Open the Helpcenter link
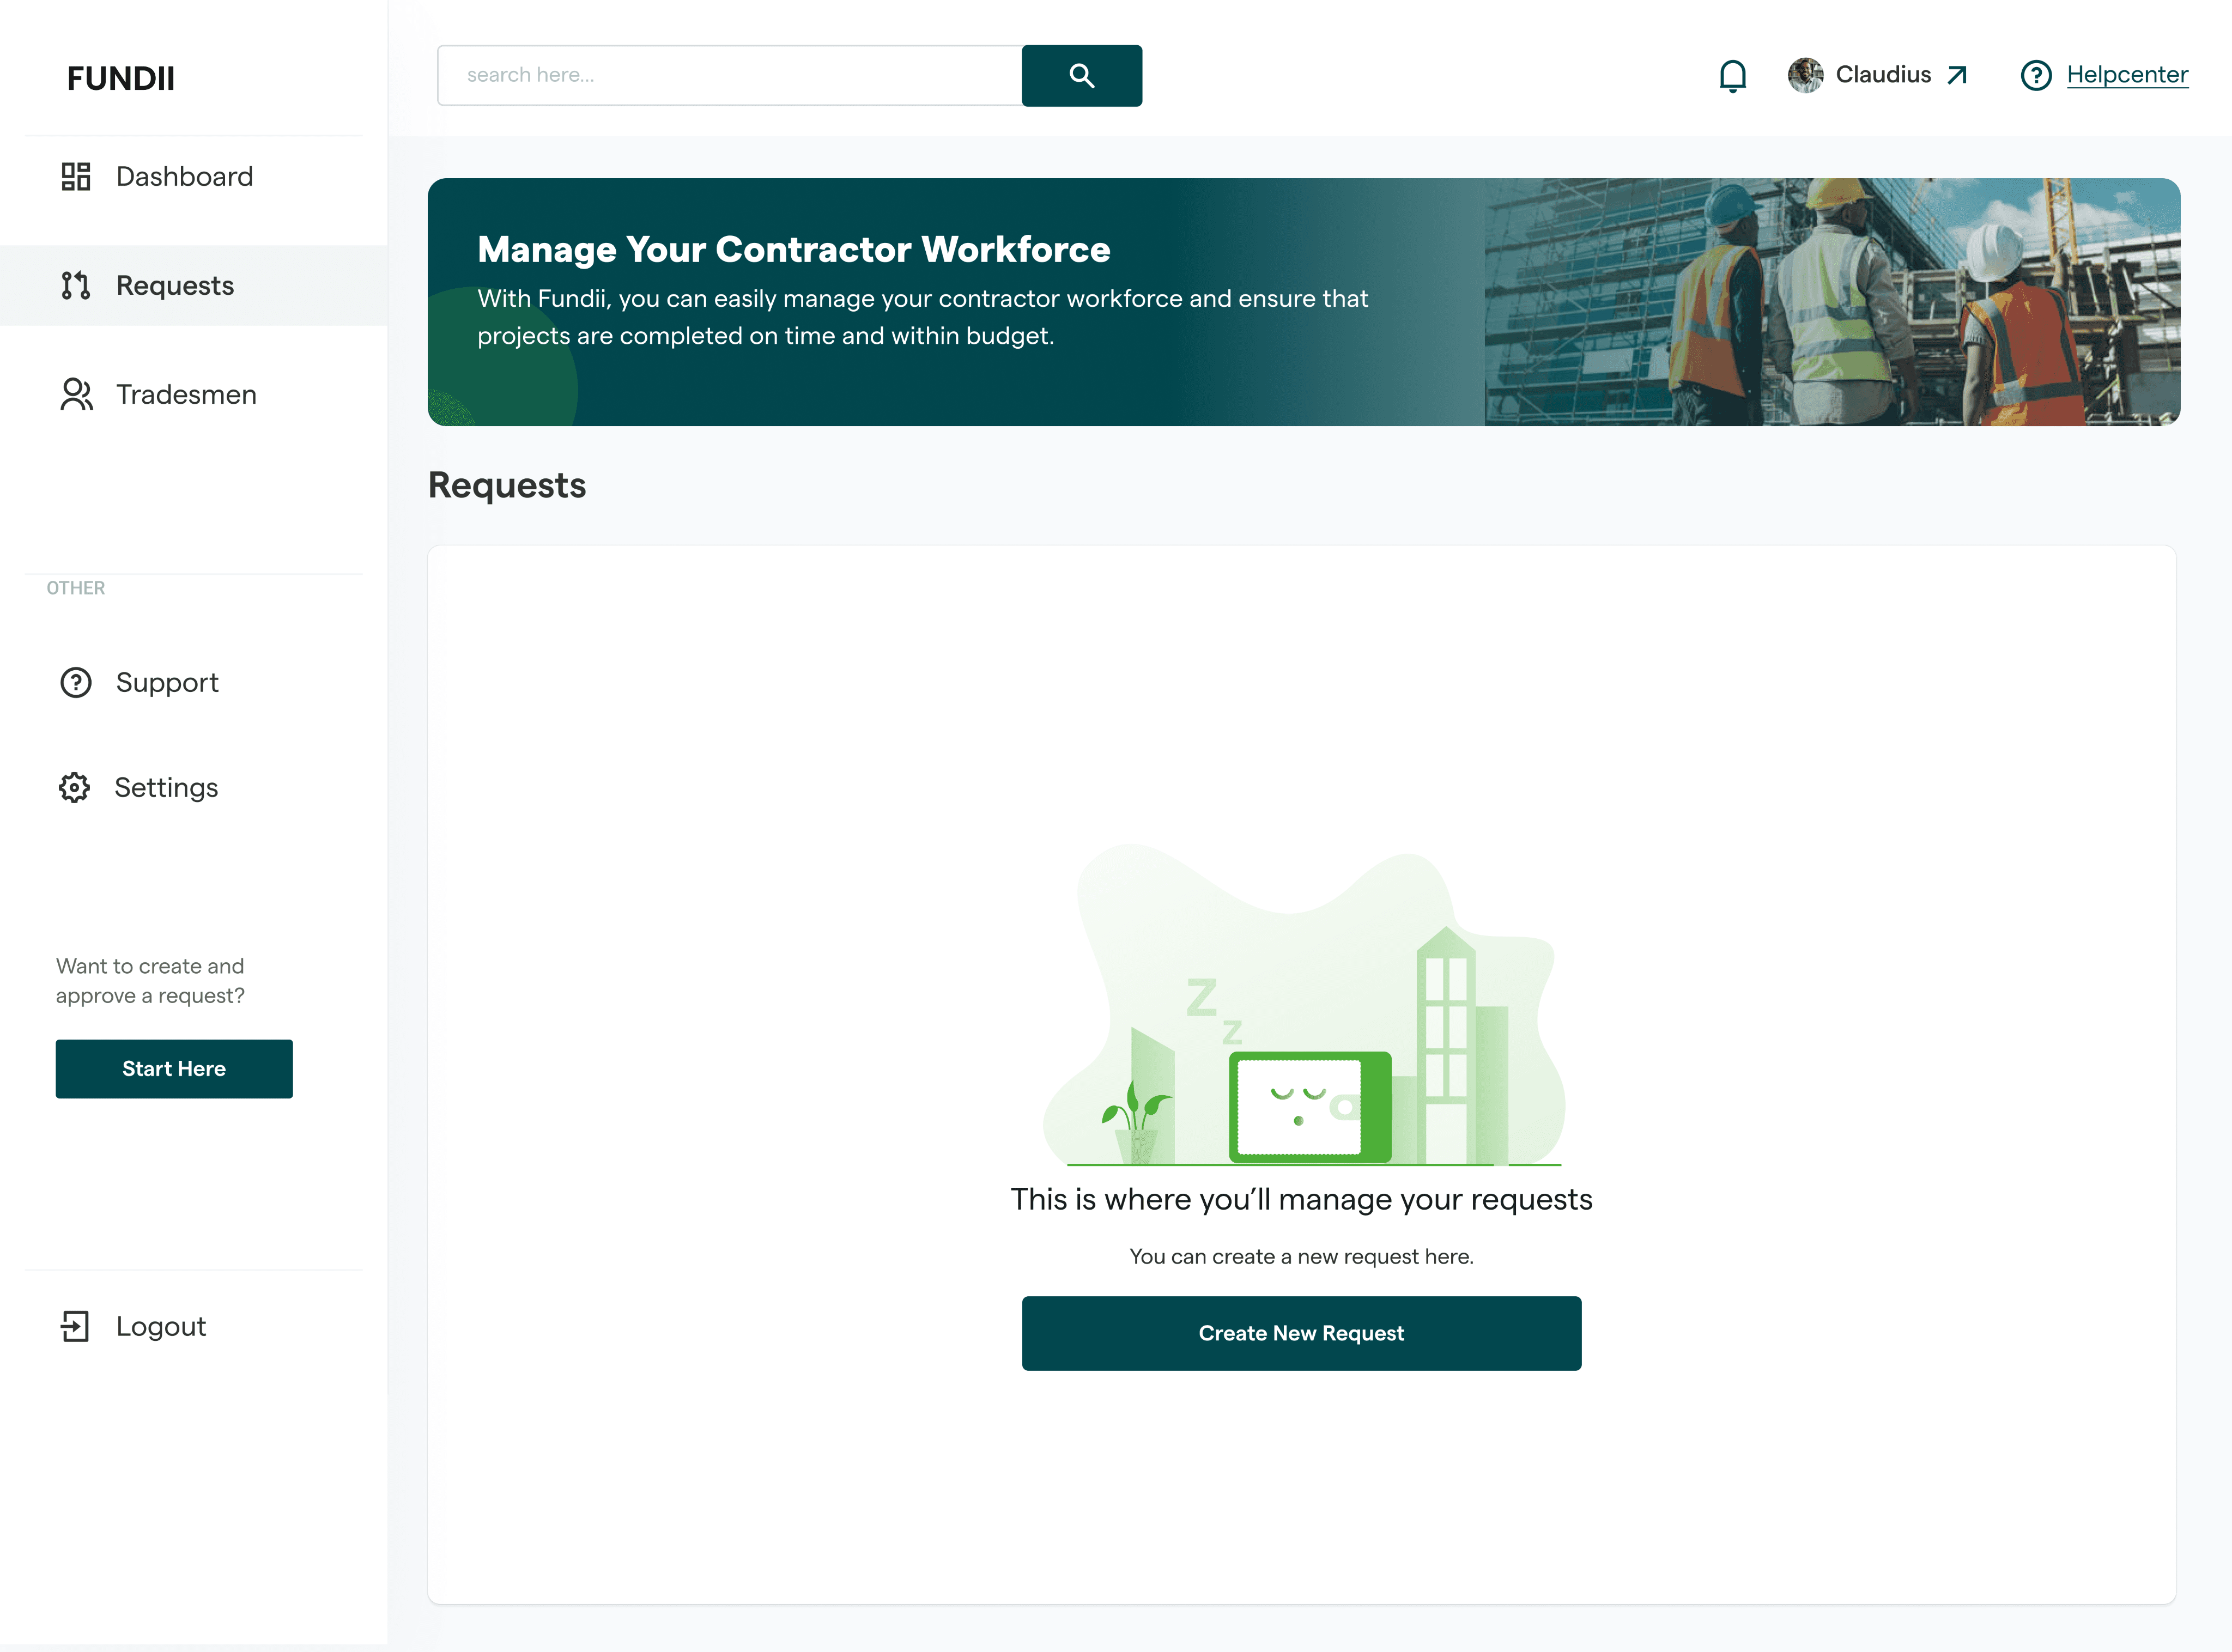Image resolution: width=2232 pixels, height=1652 pixels. point(2127,75)
